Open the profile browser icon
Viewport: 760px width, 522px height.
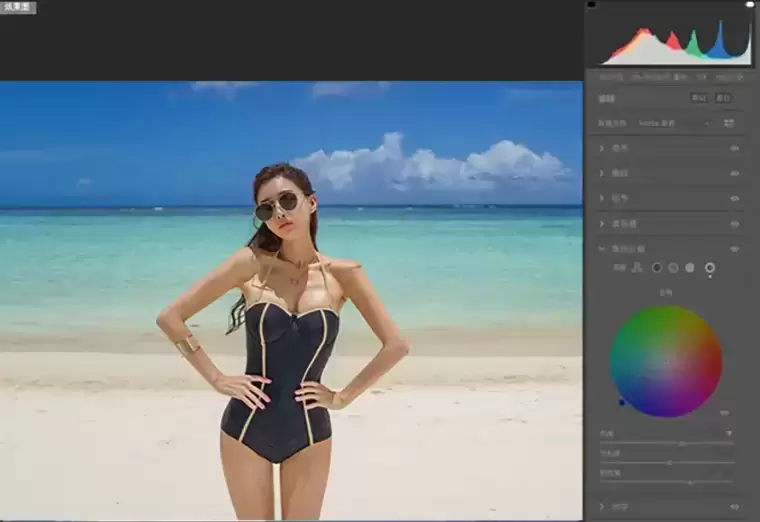[729, 123]
